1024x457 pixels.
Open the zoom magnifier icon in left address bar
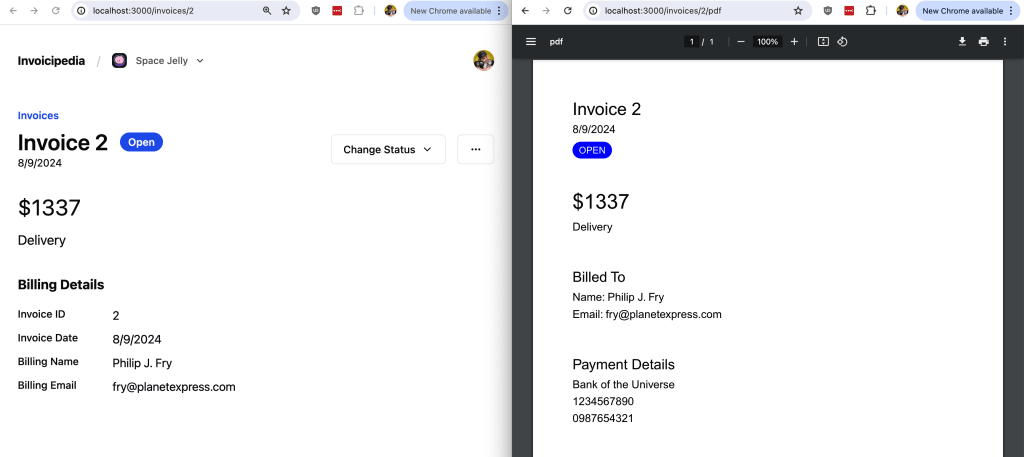point(266,11)
